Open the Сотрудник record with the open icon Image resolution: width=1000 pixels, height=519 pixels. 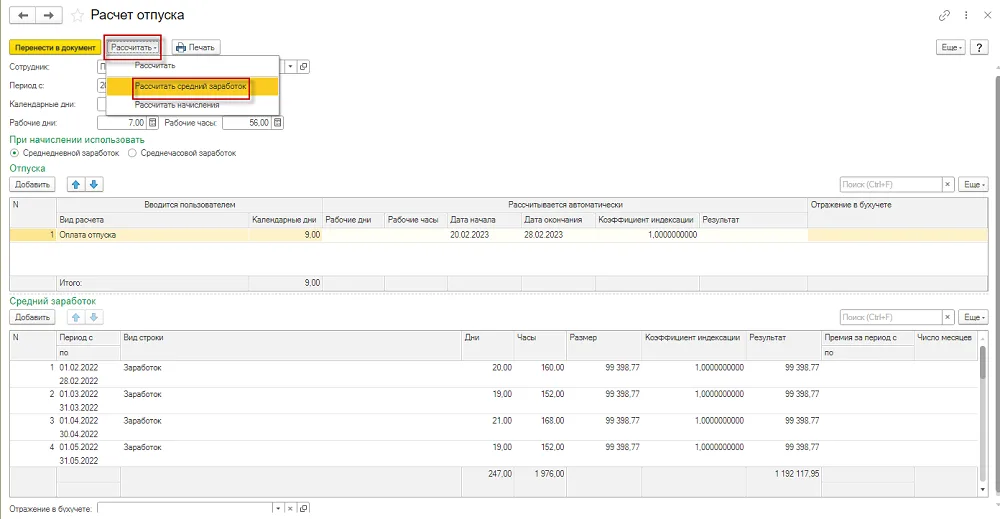coord(304,66)
